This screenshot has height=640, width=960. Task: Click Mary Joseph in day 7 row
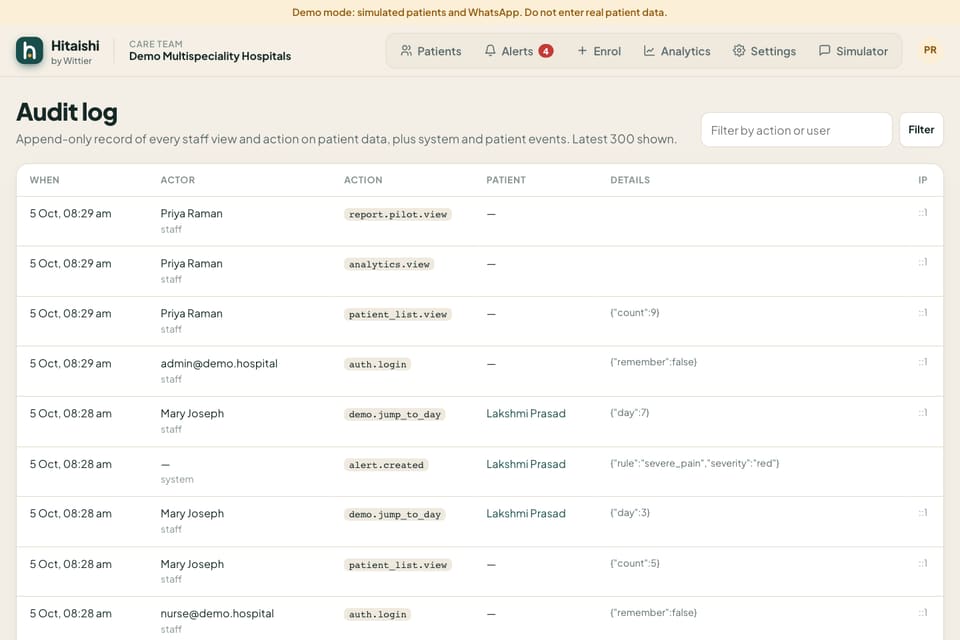pyautogui.click(x=192, y=413)
